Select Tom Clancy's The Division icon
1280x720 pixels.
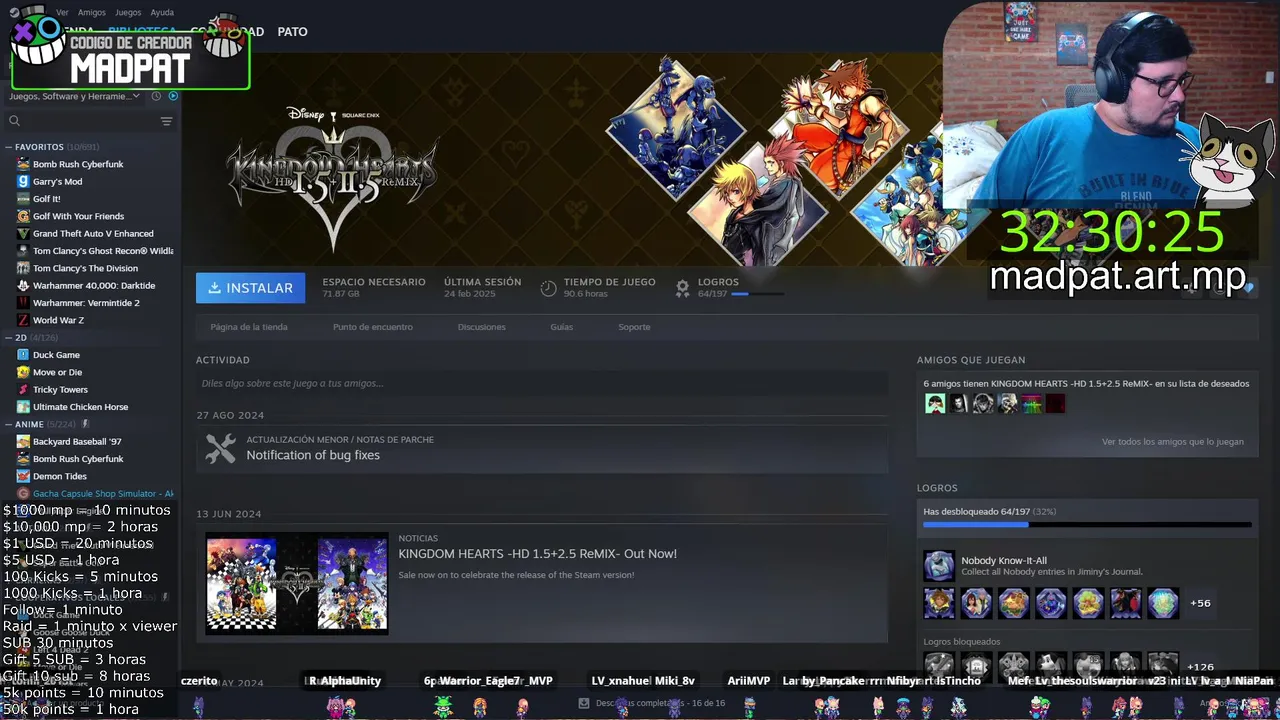pos(23,268)
